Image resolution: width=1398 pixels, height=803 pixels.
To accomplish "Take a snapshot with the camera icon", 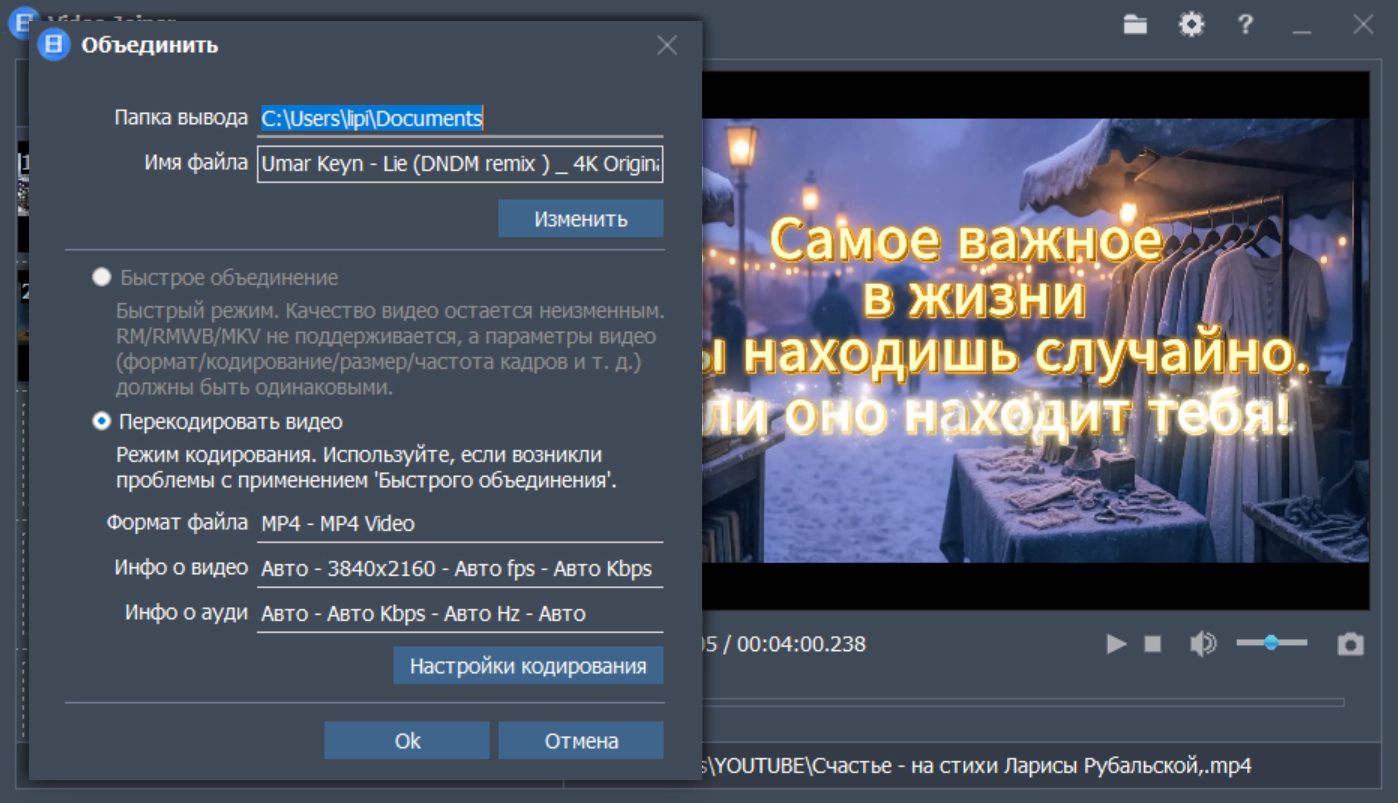I will (1350, 644).
